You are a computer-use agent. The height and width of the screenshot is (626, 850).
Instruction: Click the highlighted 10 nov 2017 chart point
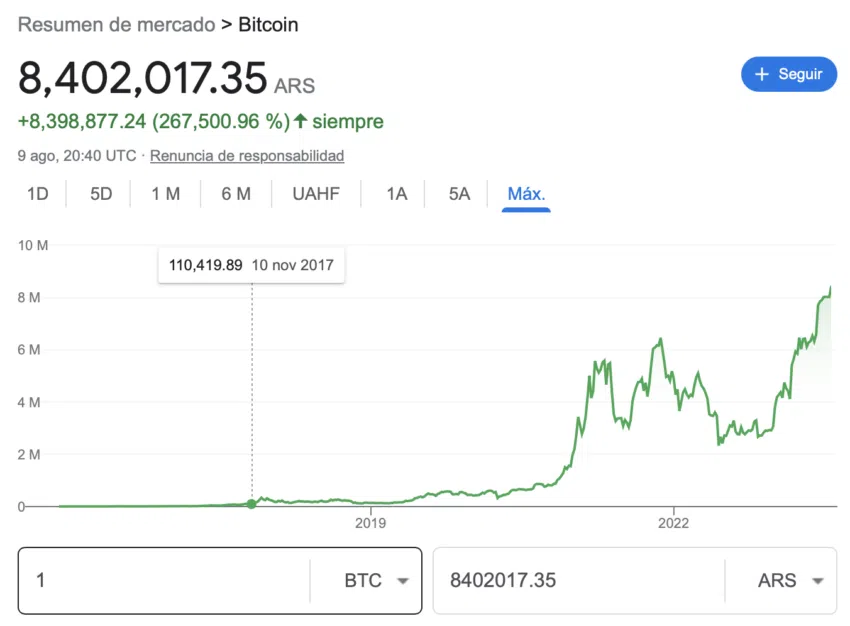pyautogui.click(x=251, y=505)
